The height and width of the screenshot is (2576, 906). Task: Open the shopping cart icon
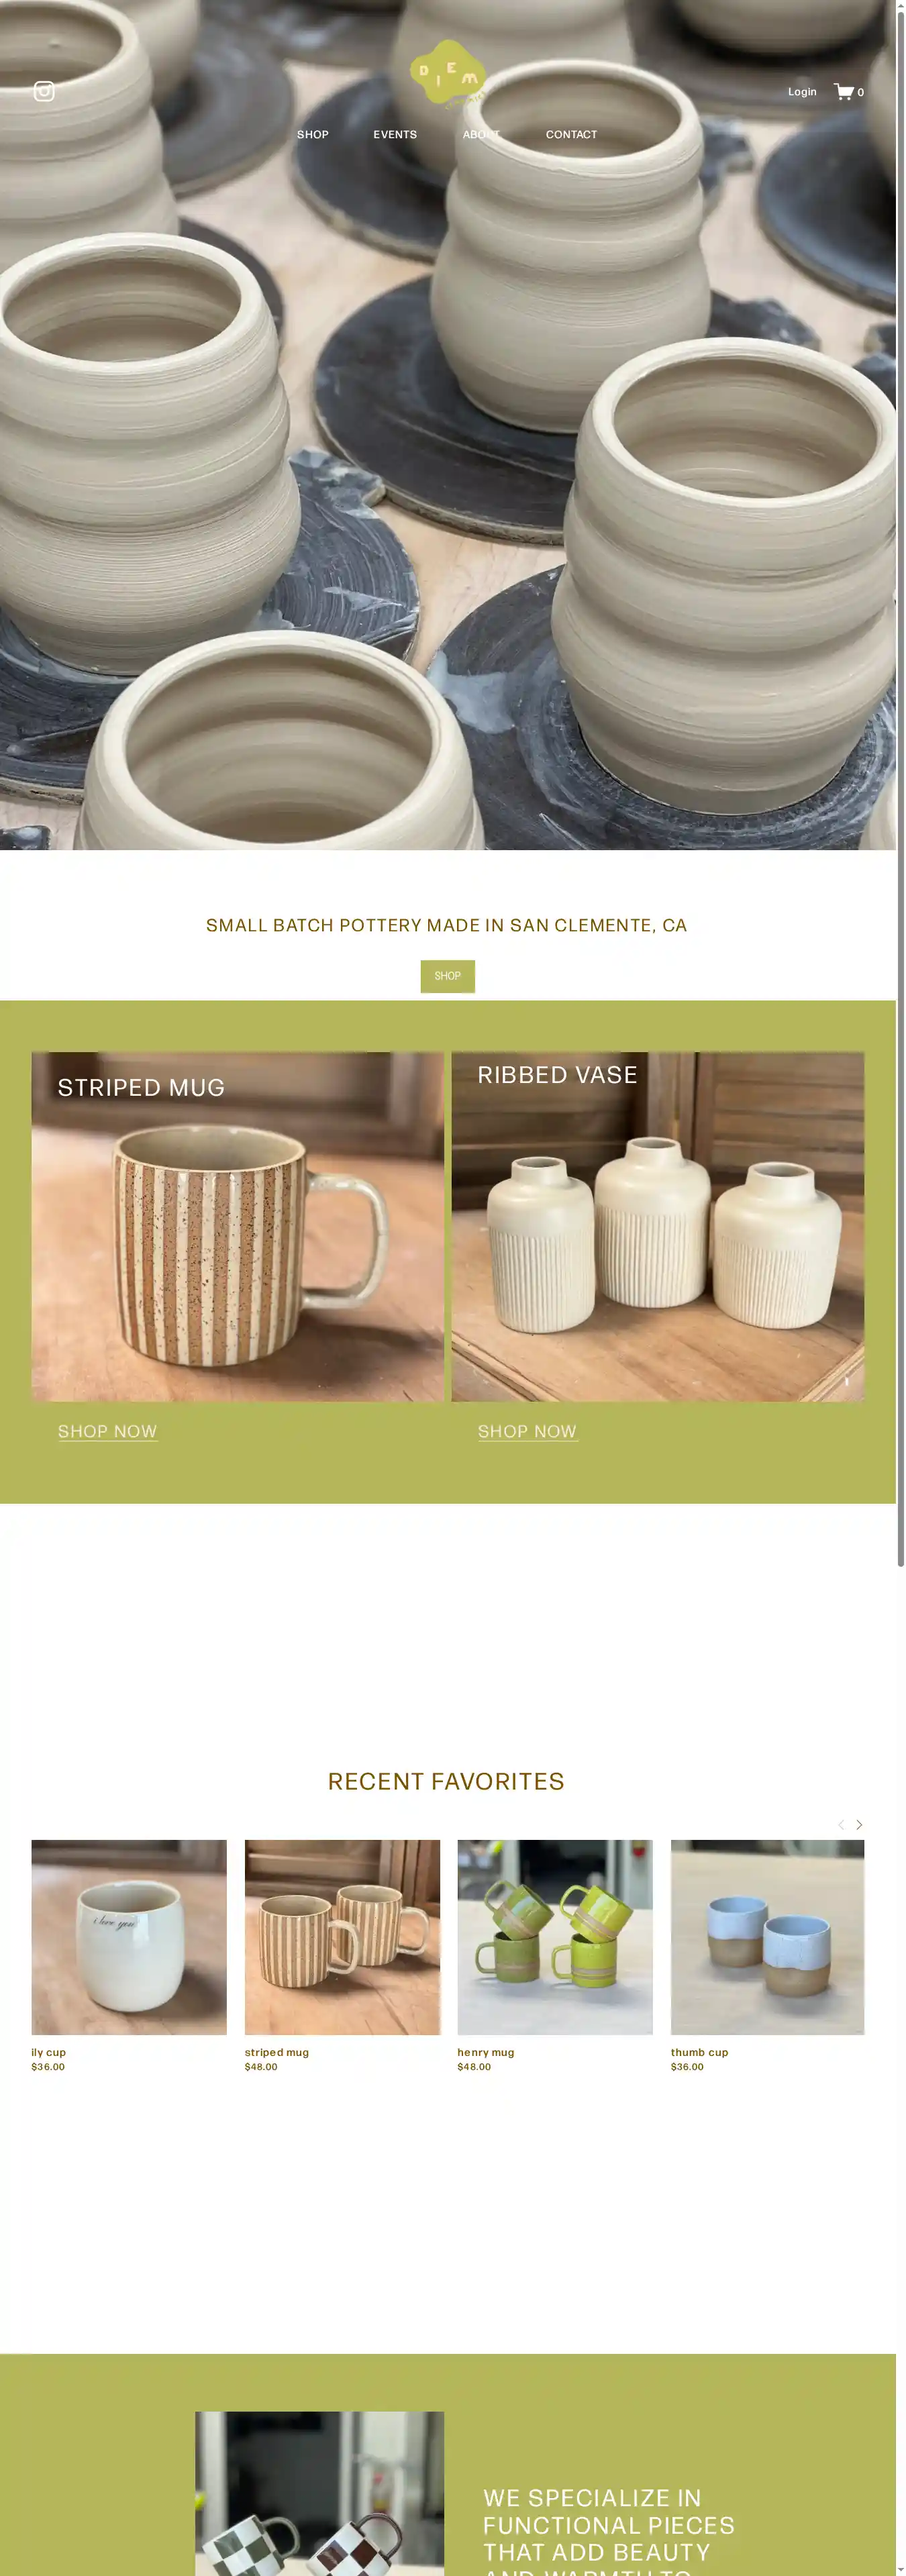click(844, 92)
